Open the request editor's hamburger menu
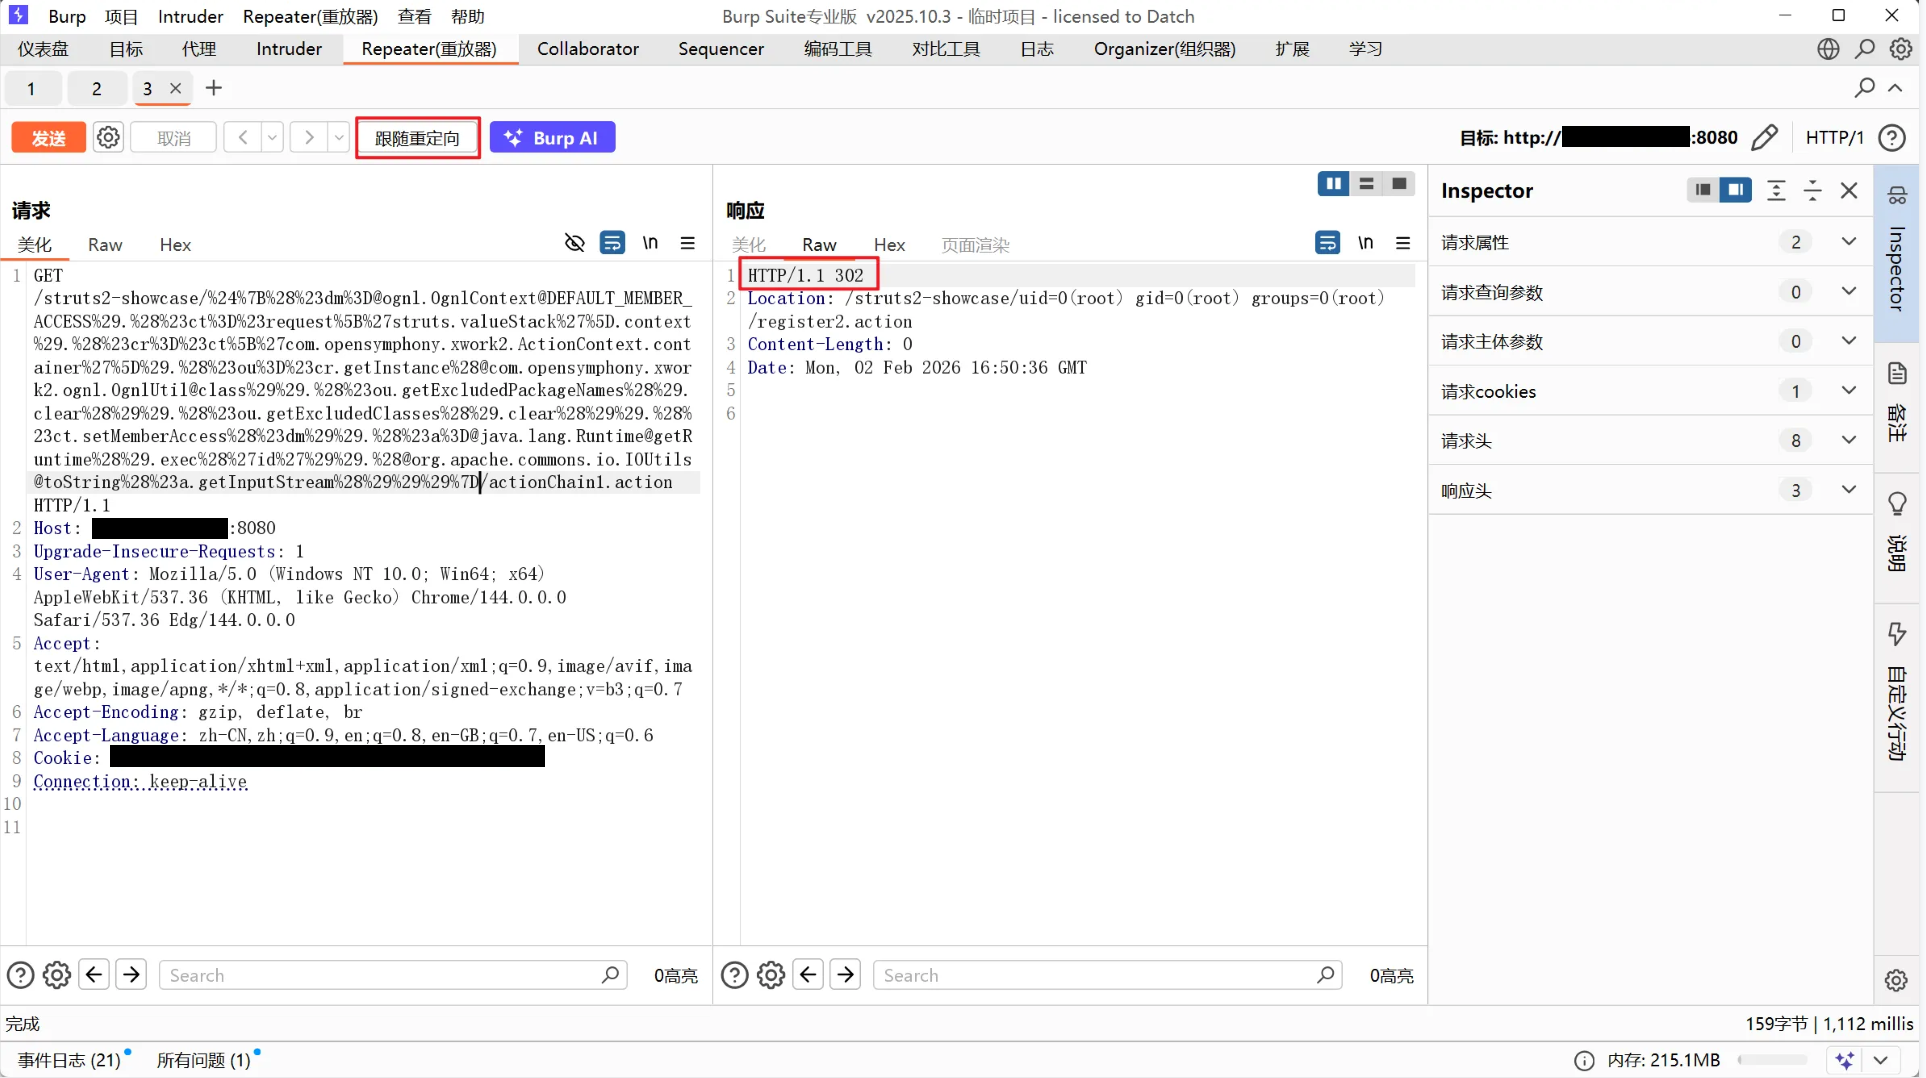Image resolution: width=1926 pixels, height=1078 pixels. [x=688, y=243]
